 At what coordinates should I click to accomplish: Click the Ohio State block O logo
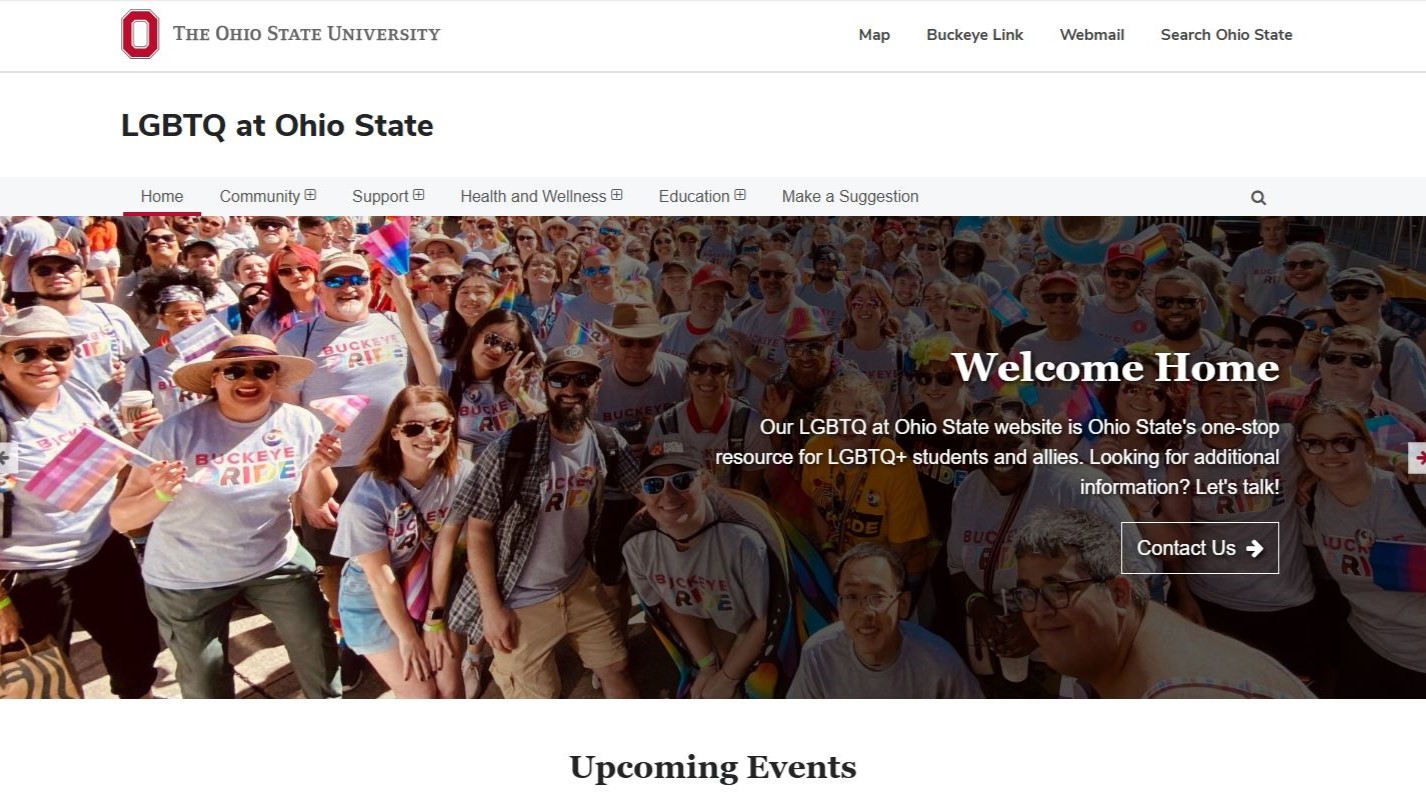coord(140,34)
